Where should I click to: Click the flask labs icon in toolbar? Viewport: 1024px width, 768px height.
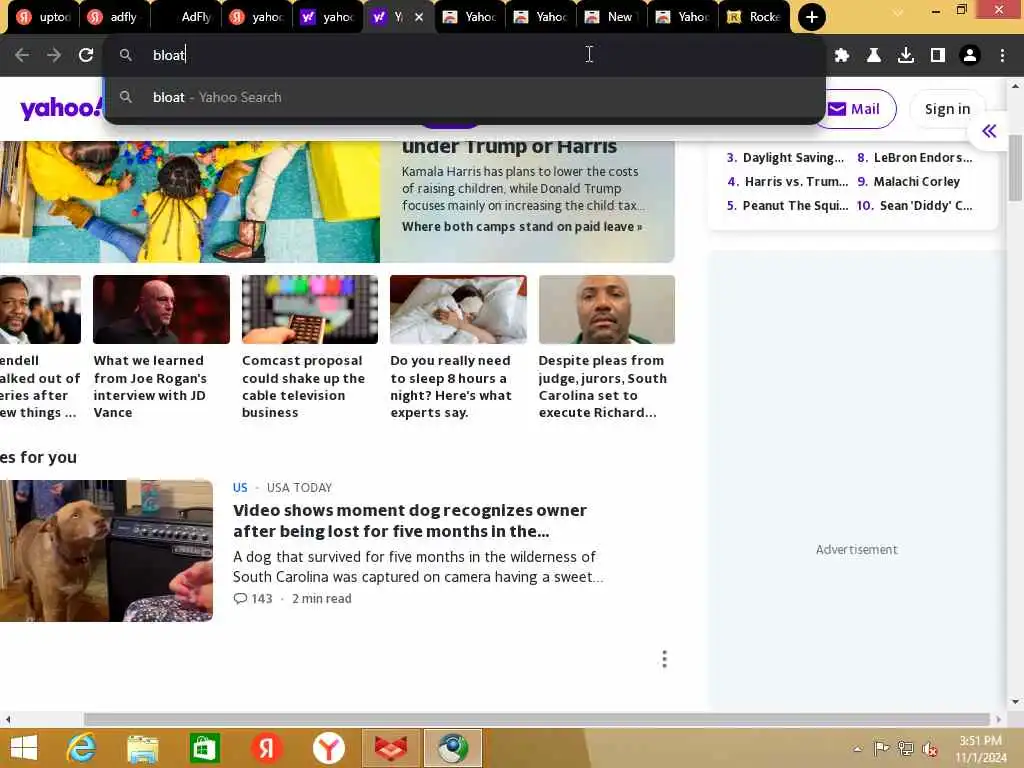pyautogui.click(x=874, y=56)
